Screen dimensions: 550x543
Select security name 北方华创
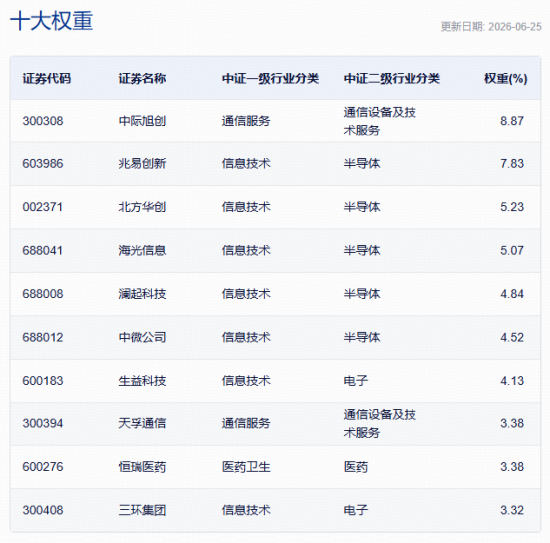point(142,207)
